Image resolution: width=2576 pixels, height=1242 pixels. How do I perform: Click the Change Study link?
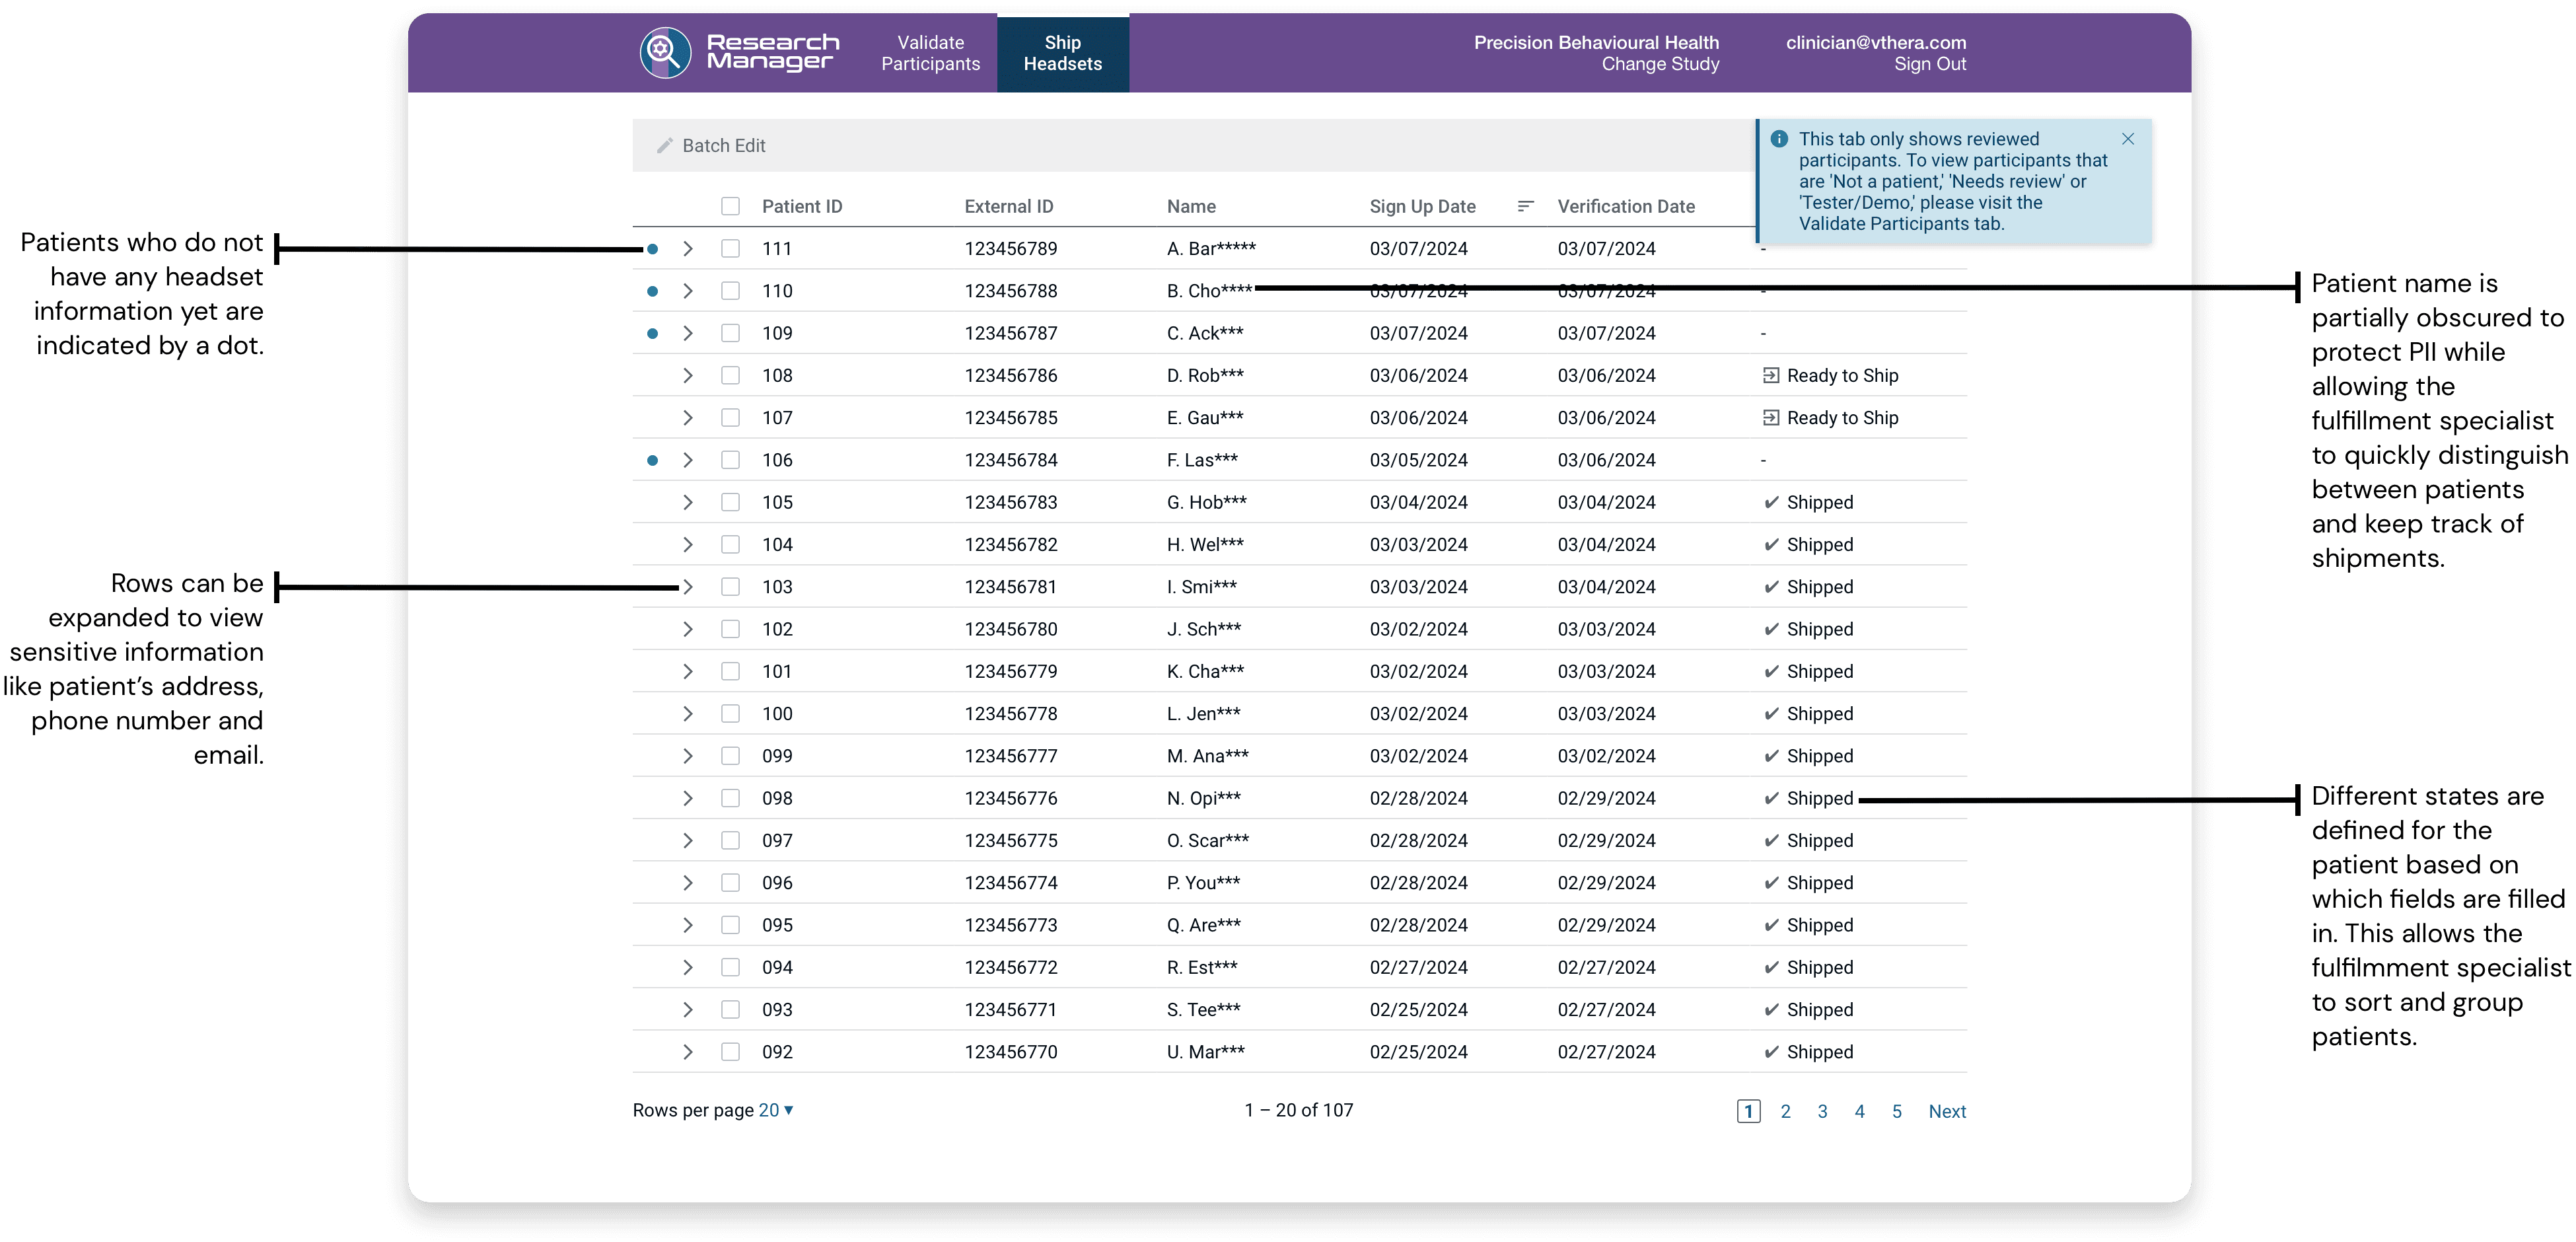(x=1660, y=64)
